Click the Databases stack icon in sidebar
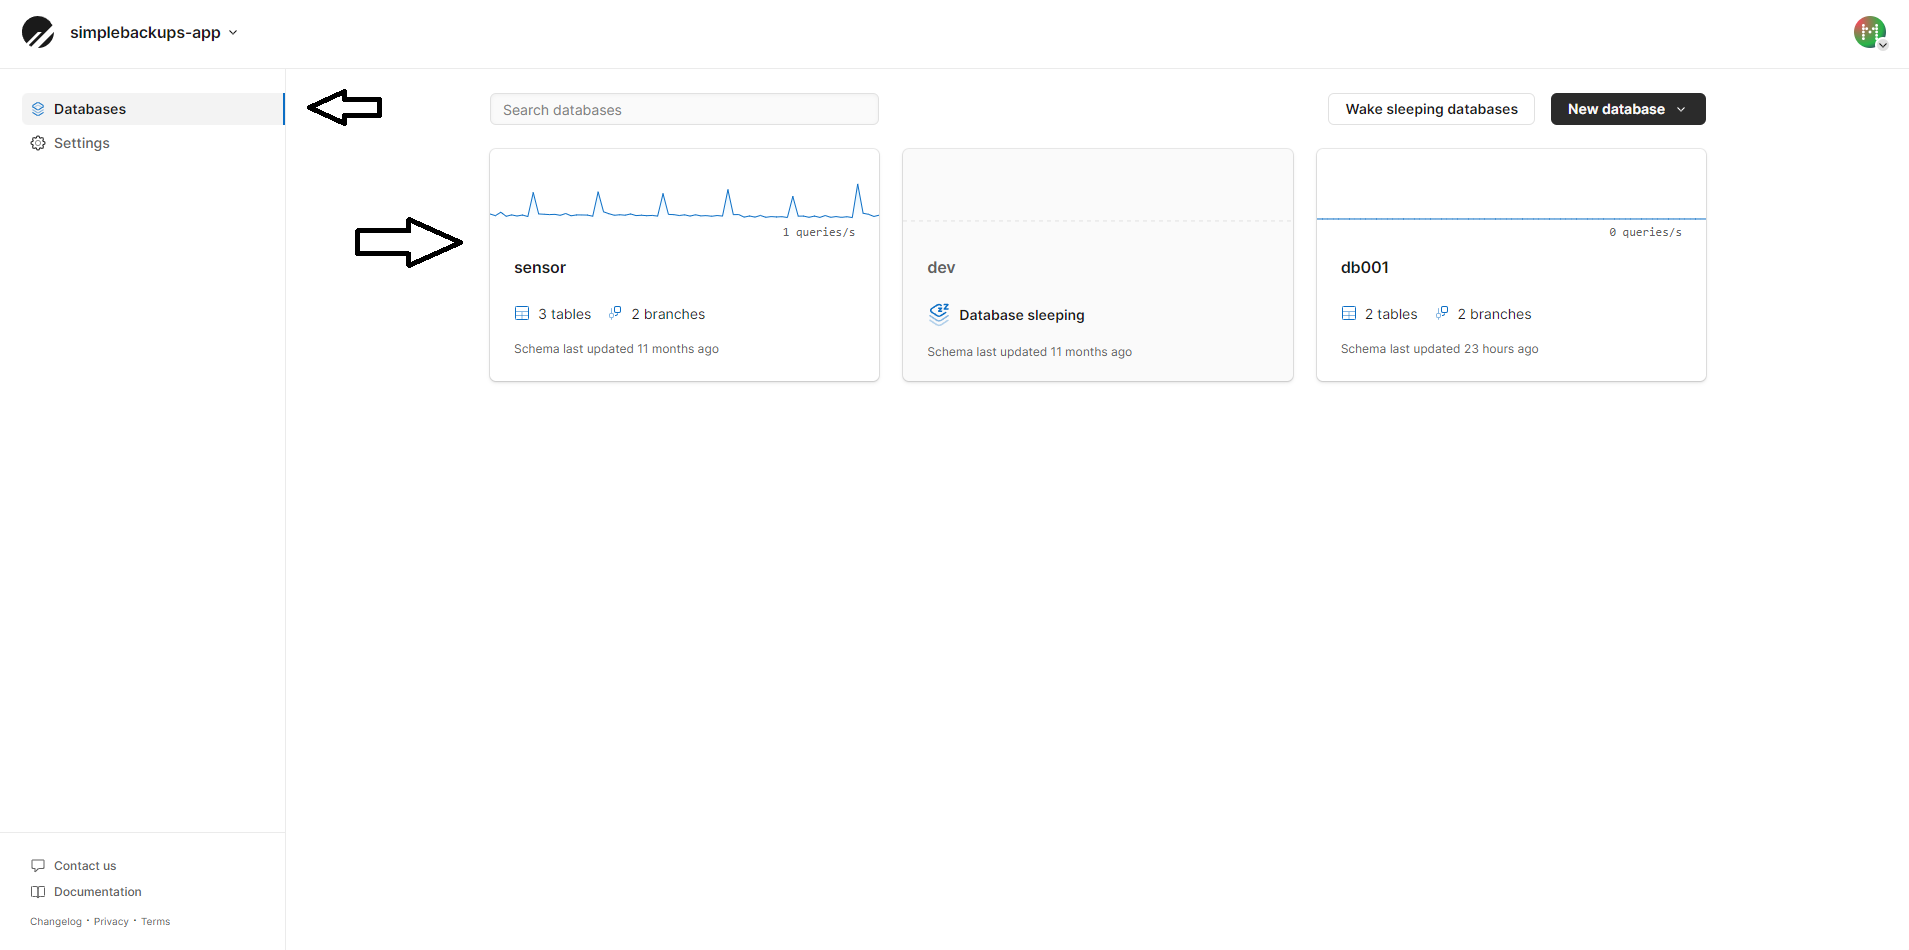This screenshot has height=950, width=1909. [x=38, y=109]
